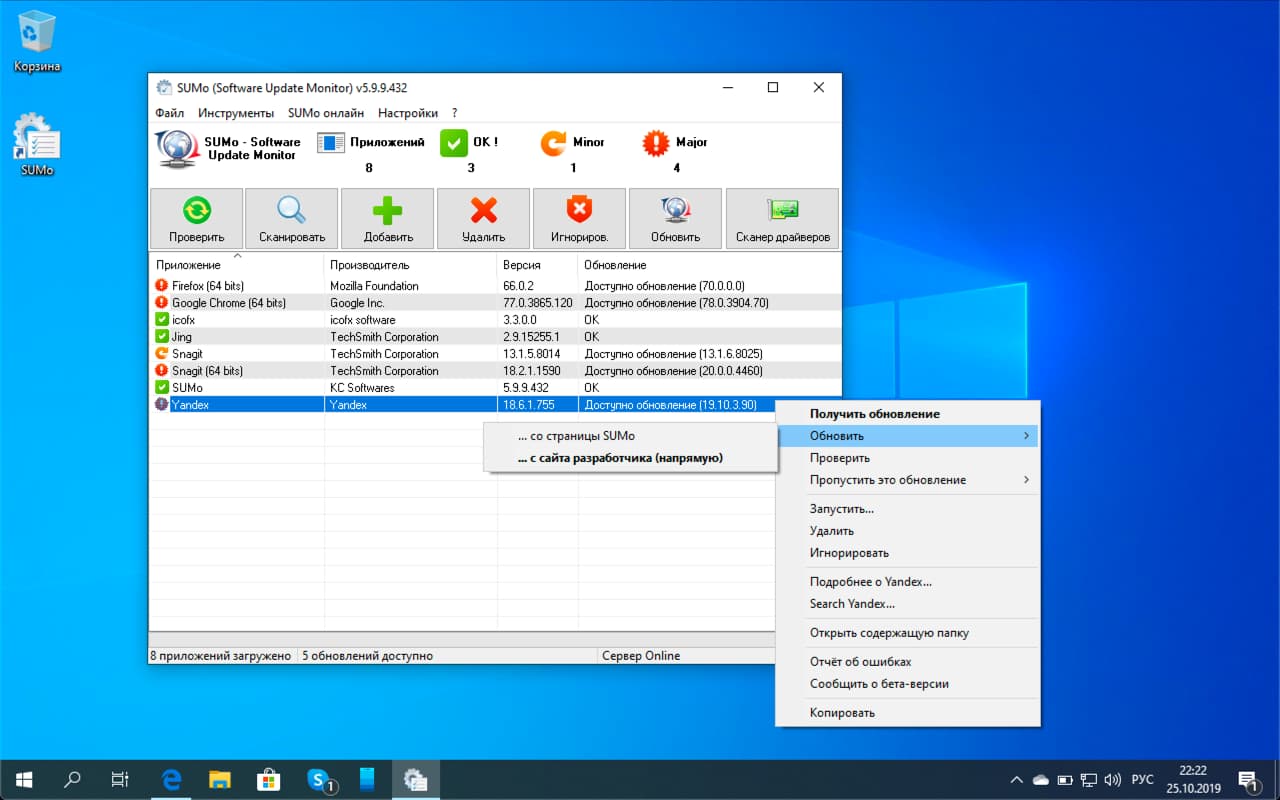The width and height of the screenshot is (1280, 800).
Task: Click the Проверить toolbar icon
Action: 197,218
